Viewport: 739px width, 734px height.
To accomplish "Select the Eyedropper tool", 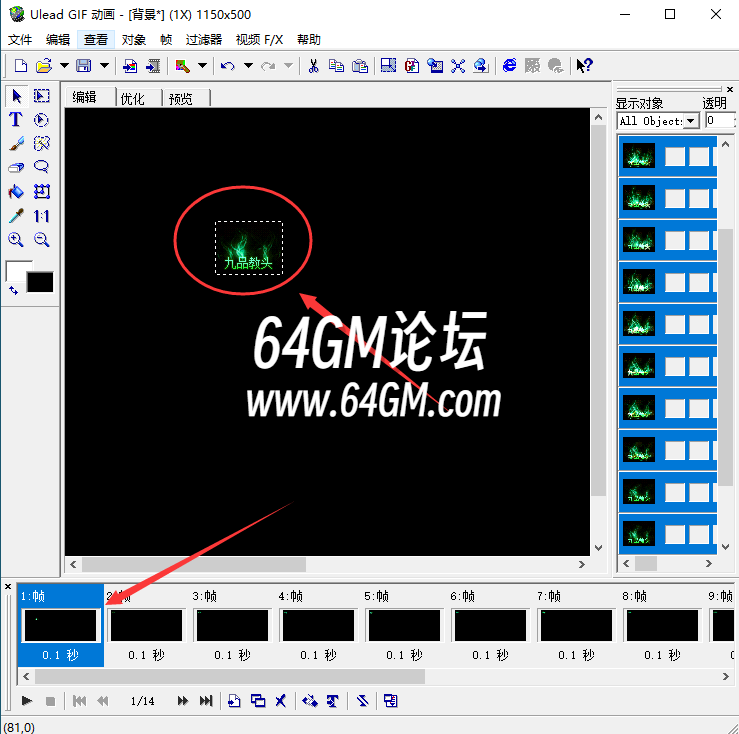I will [16, 216].
